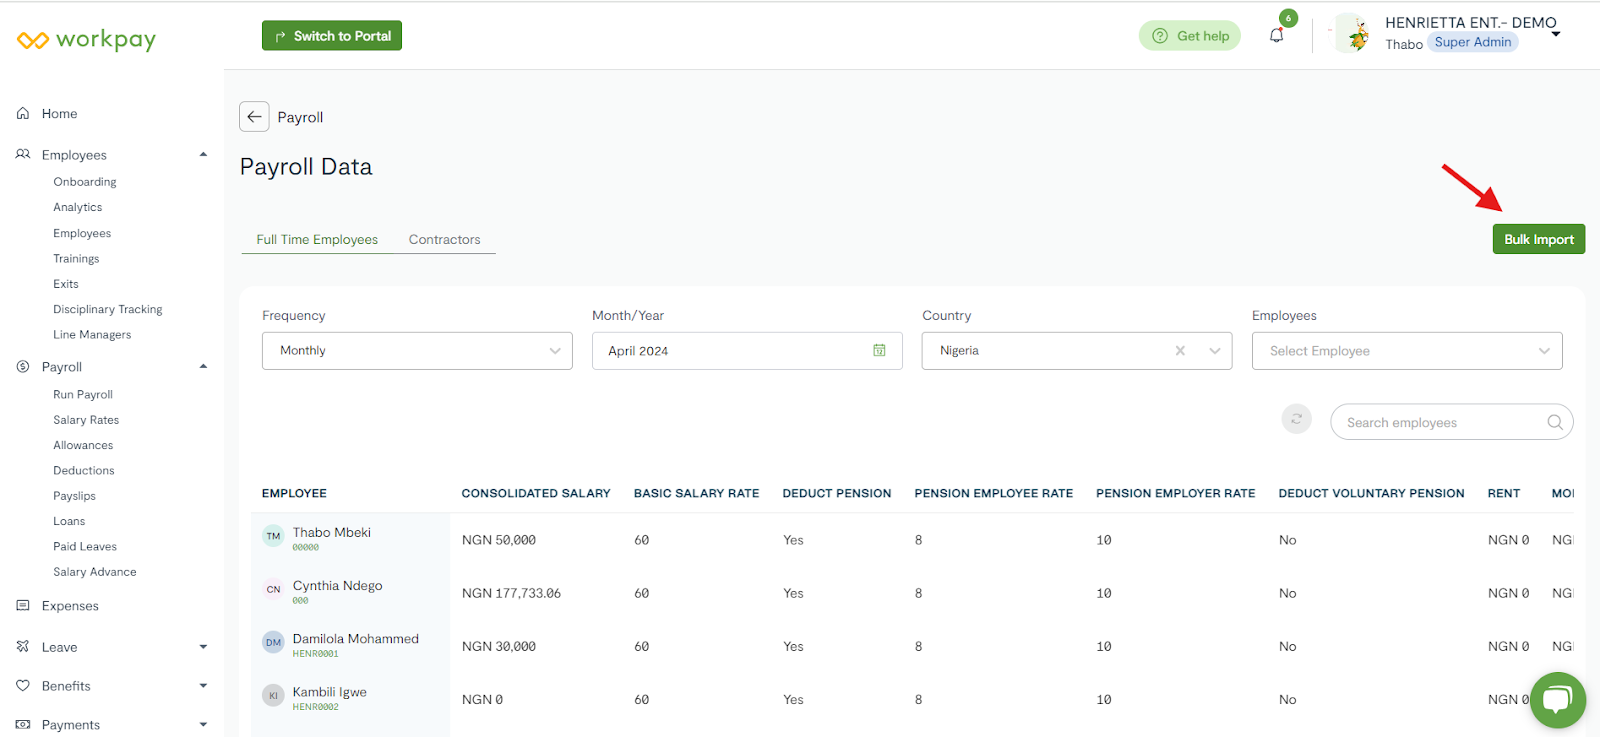Screen dimensions: 1600x737
Task: Click the Expenses sidebar icon
Action: [23, 606]
